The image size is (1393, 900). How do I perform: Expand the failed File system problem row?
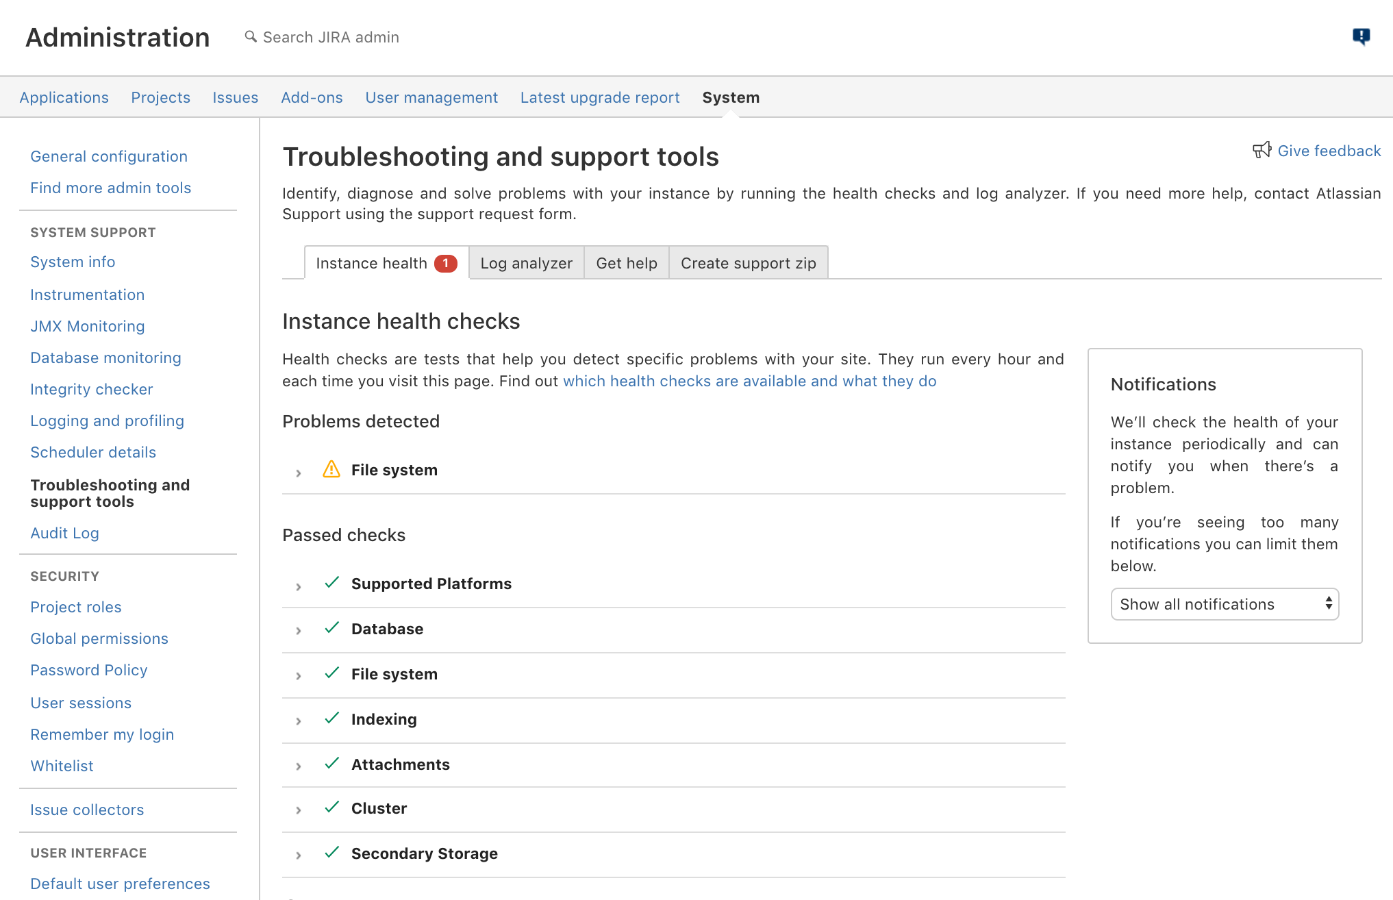(298, 472)
